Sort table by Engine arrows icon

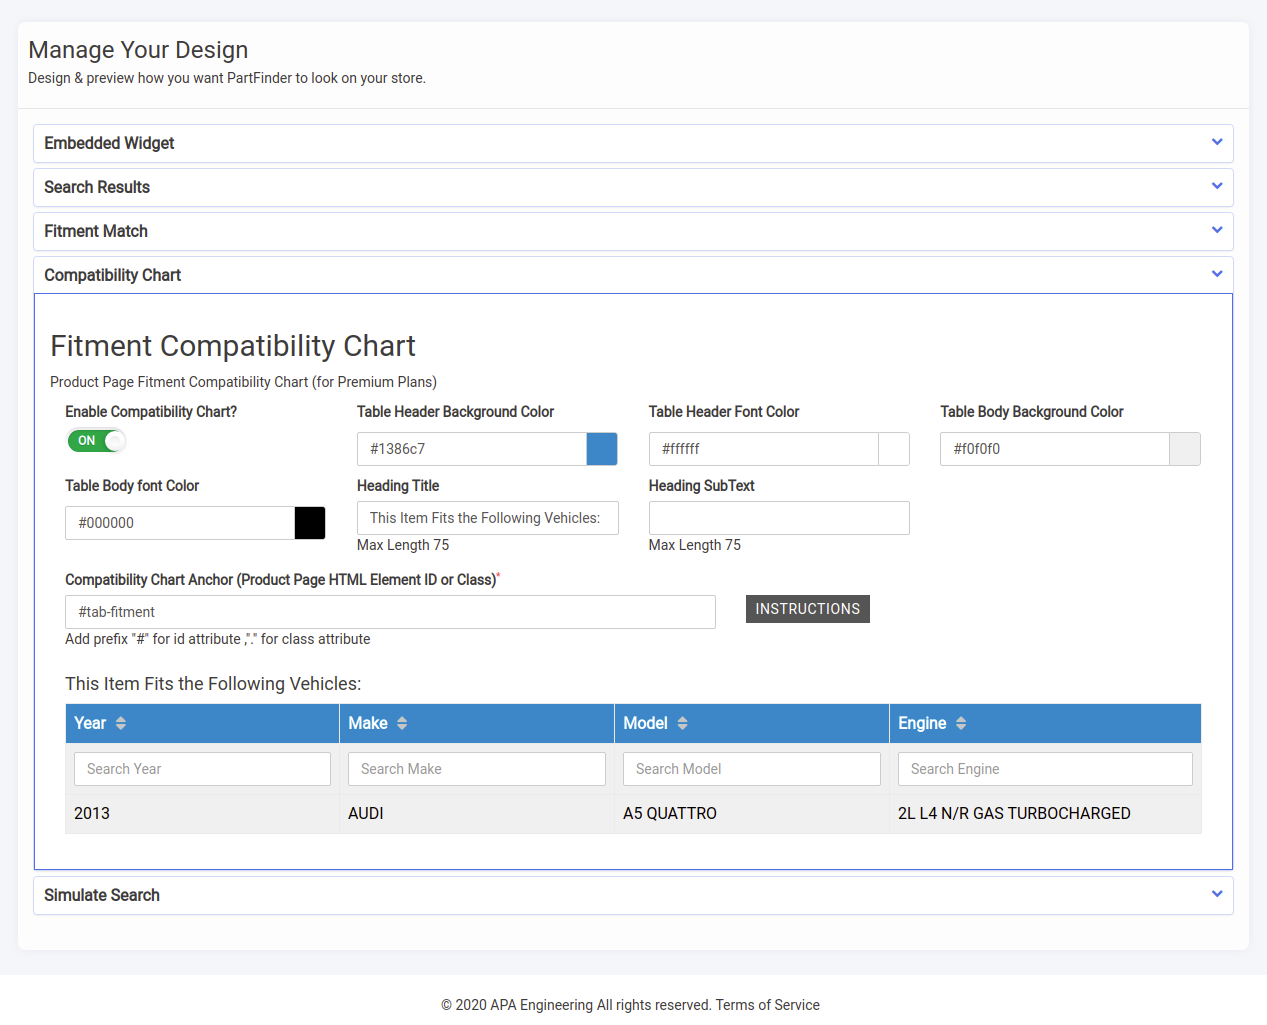(x=961, y=723)
